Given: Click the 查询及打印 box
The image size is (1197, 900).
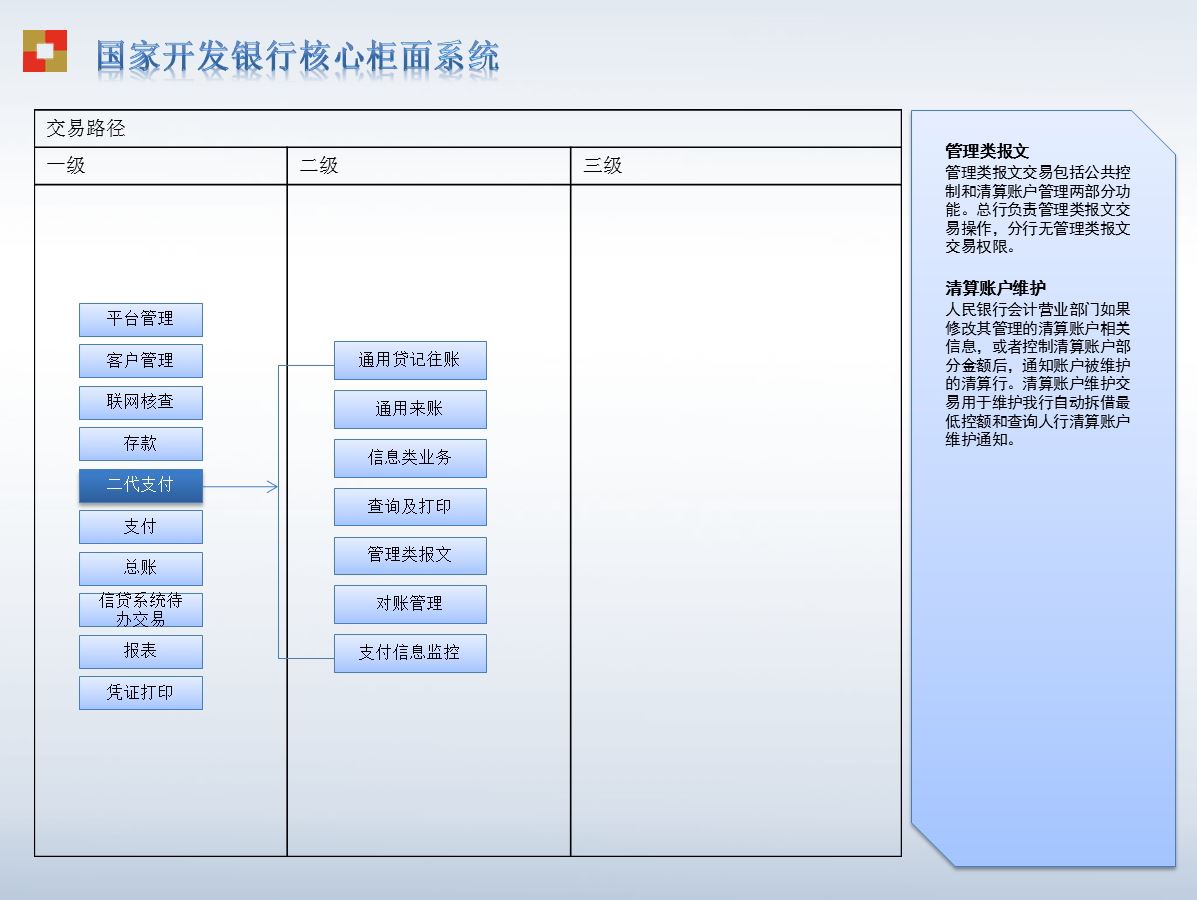Looking at the screenshot, I should click(x=410, y=507).
